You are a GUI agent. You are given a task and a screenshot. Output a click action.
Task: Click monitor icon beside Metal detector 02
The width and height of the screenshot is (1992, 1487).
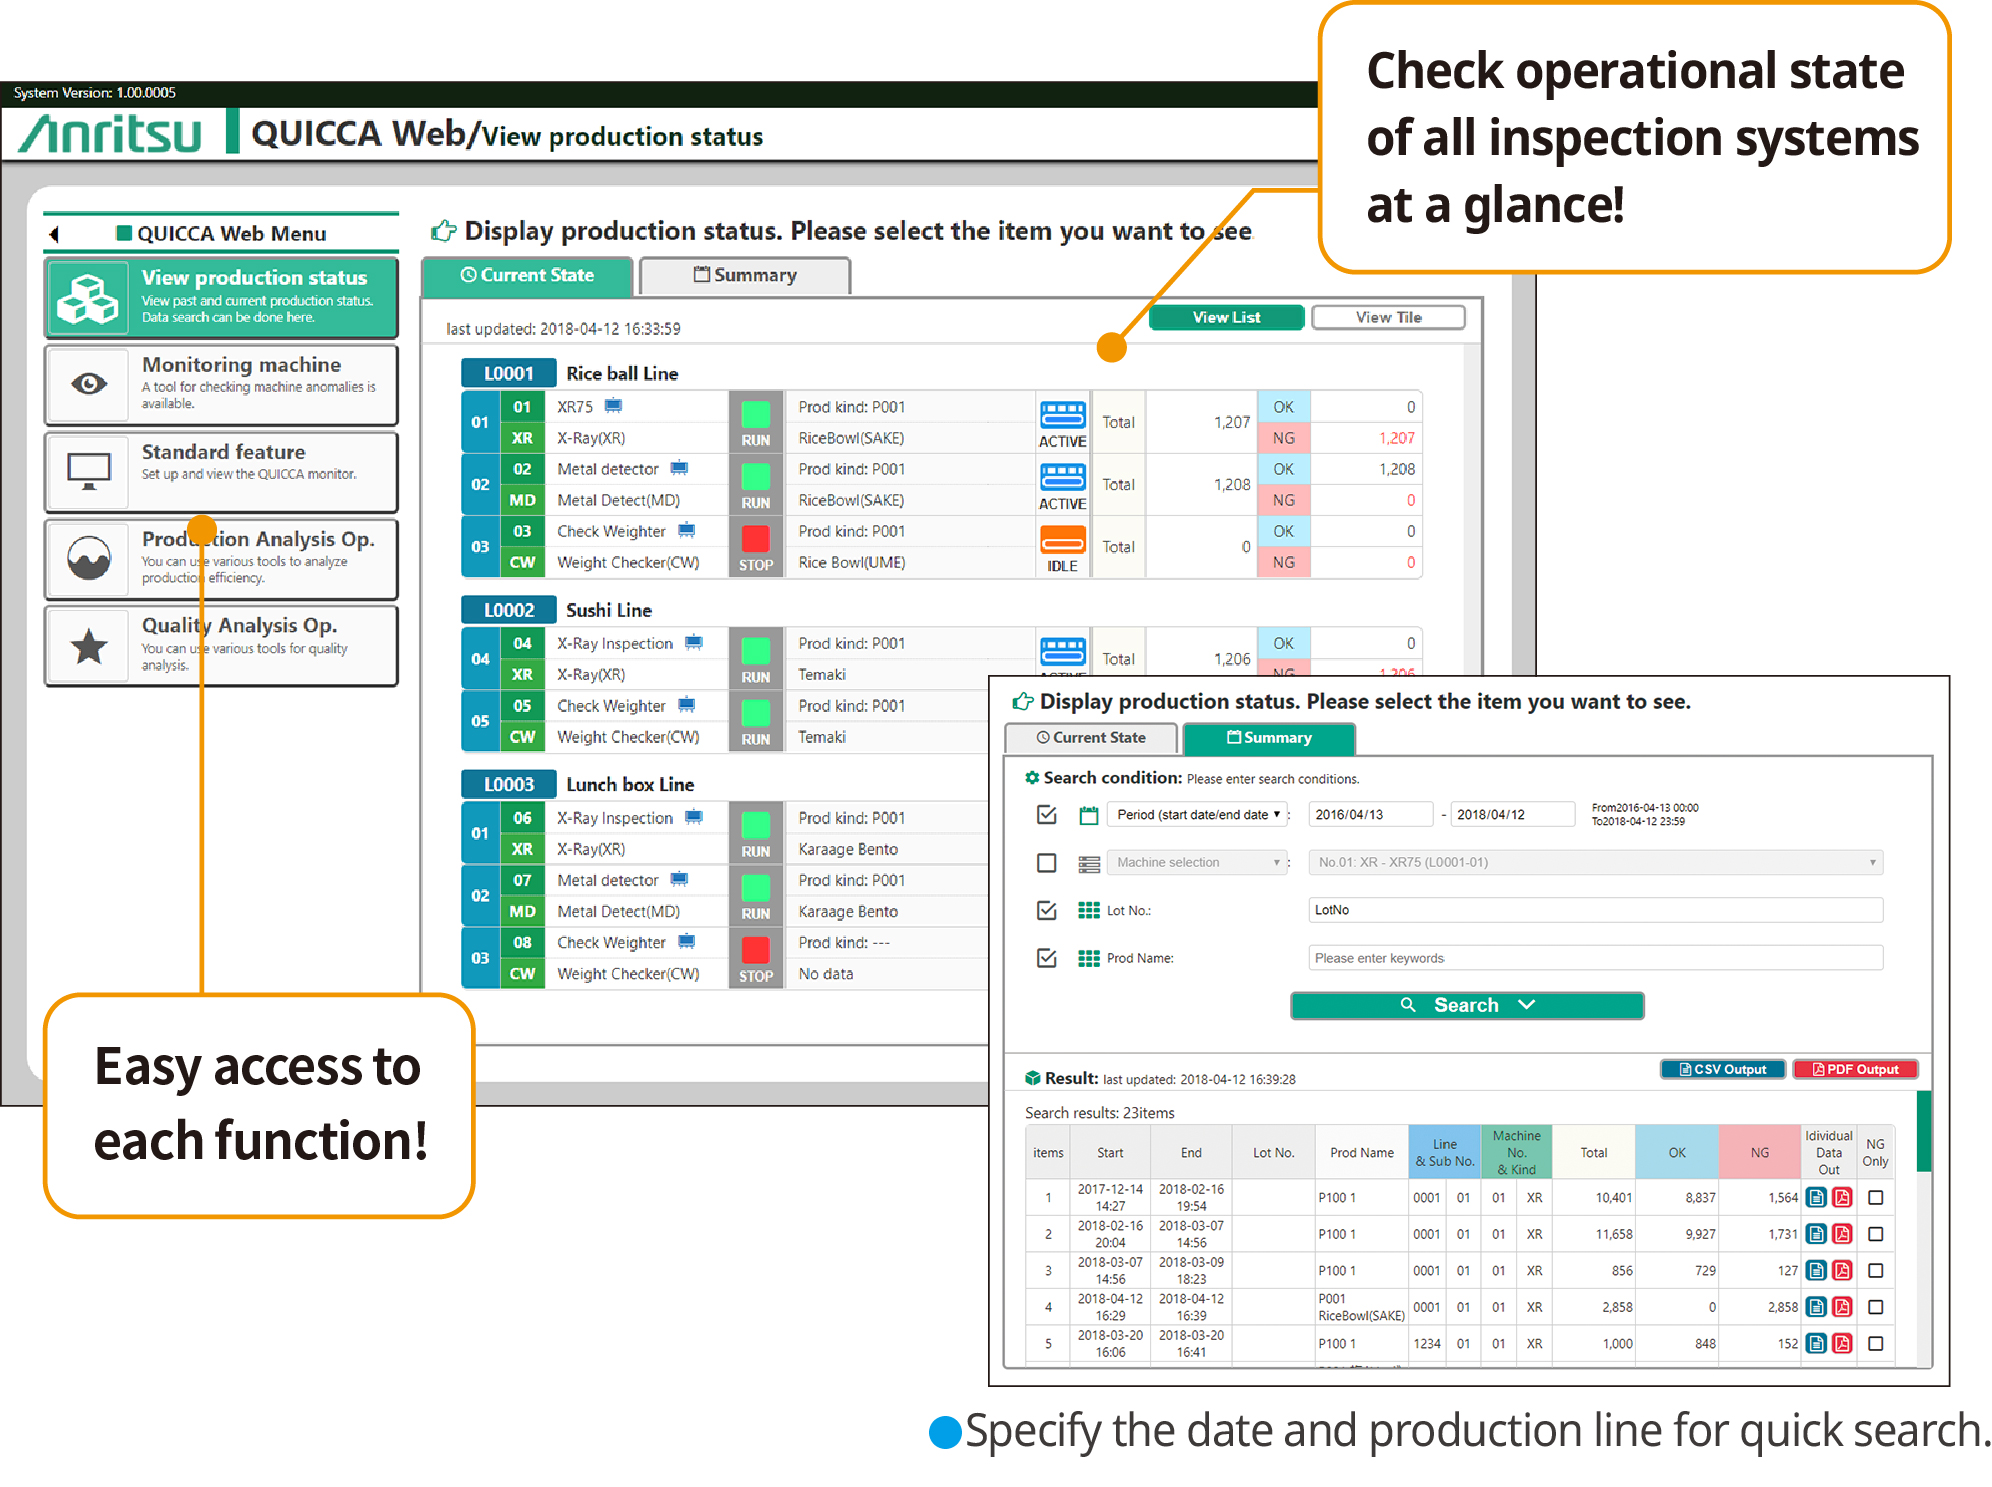679,468
